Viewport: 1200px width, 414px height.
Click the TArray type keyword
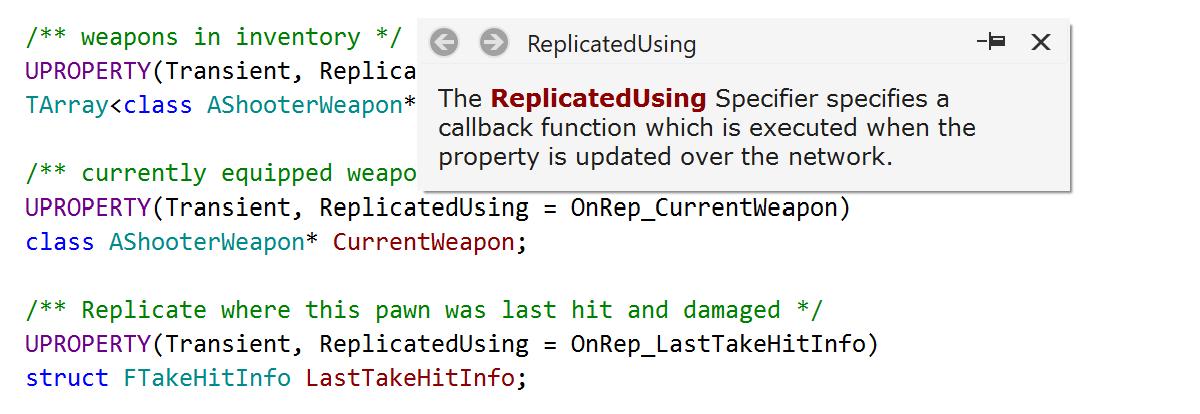click(x=66, y=105)
